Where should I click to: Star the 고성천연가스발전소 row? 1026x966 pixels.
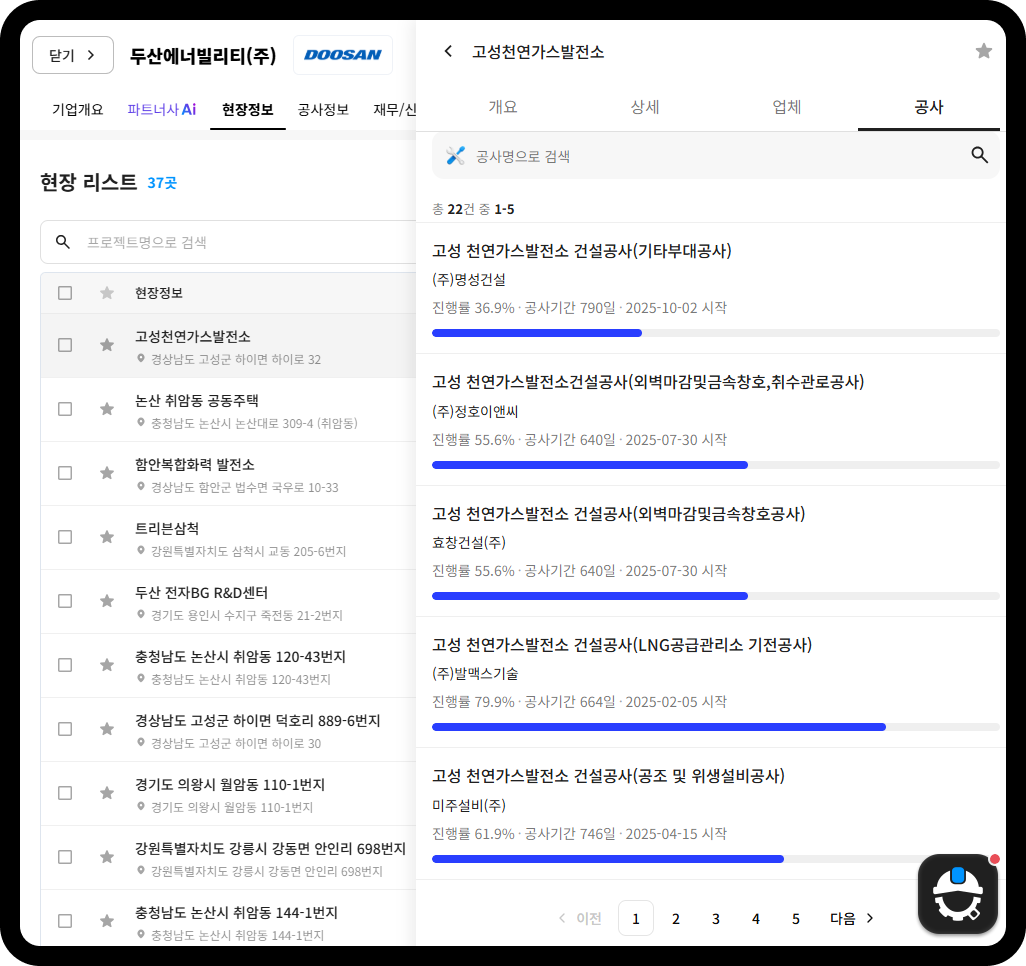tap(107, 345)
